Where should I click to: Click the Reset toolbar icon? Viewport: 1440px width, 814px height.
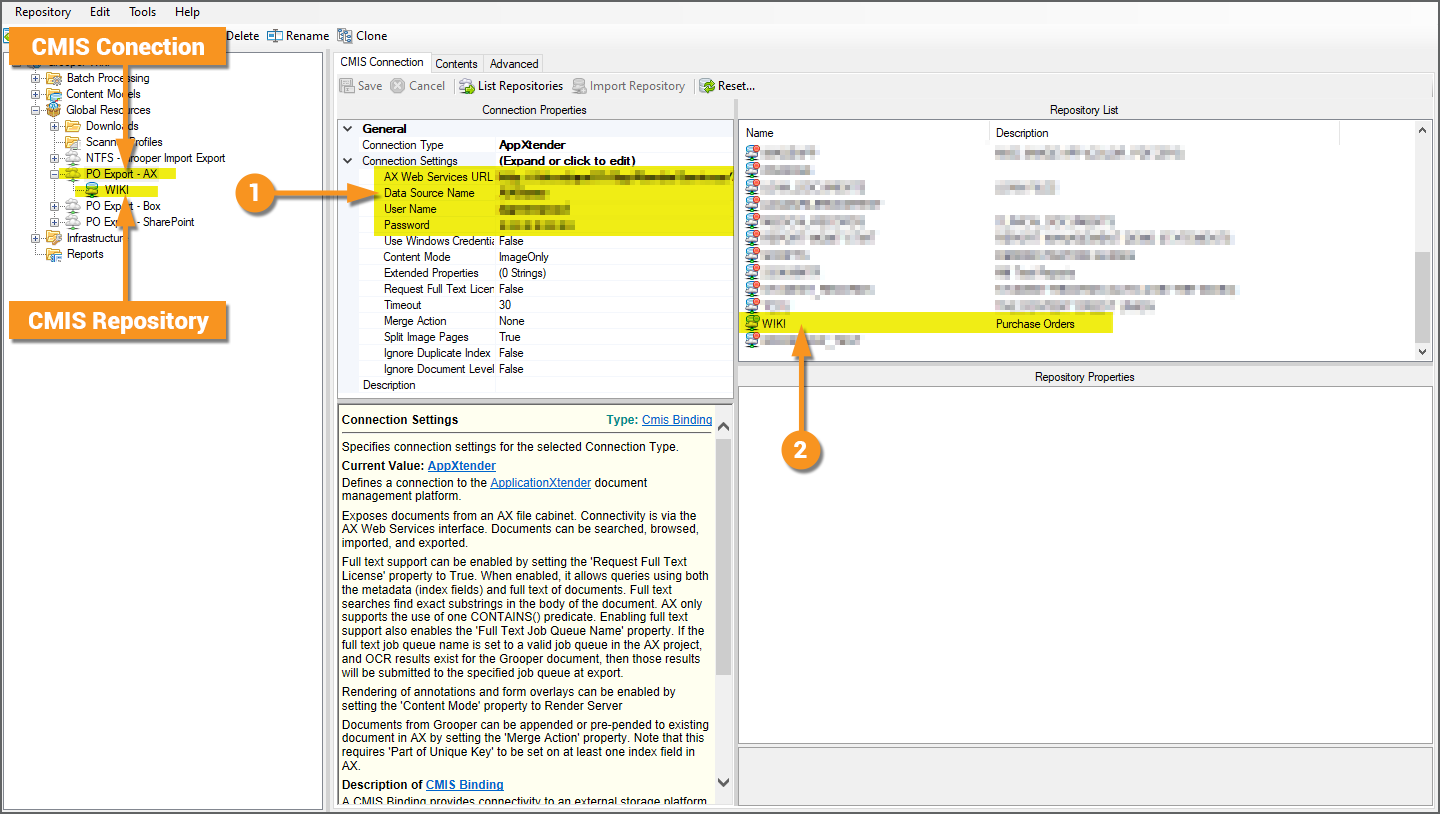[707, 86]
